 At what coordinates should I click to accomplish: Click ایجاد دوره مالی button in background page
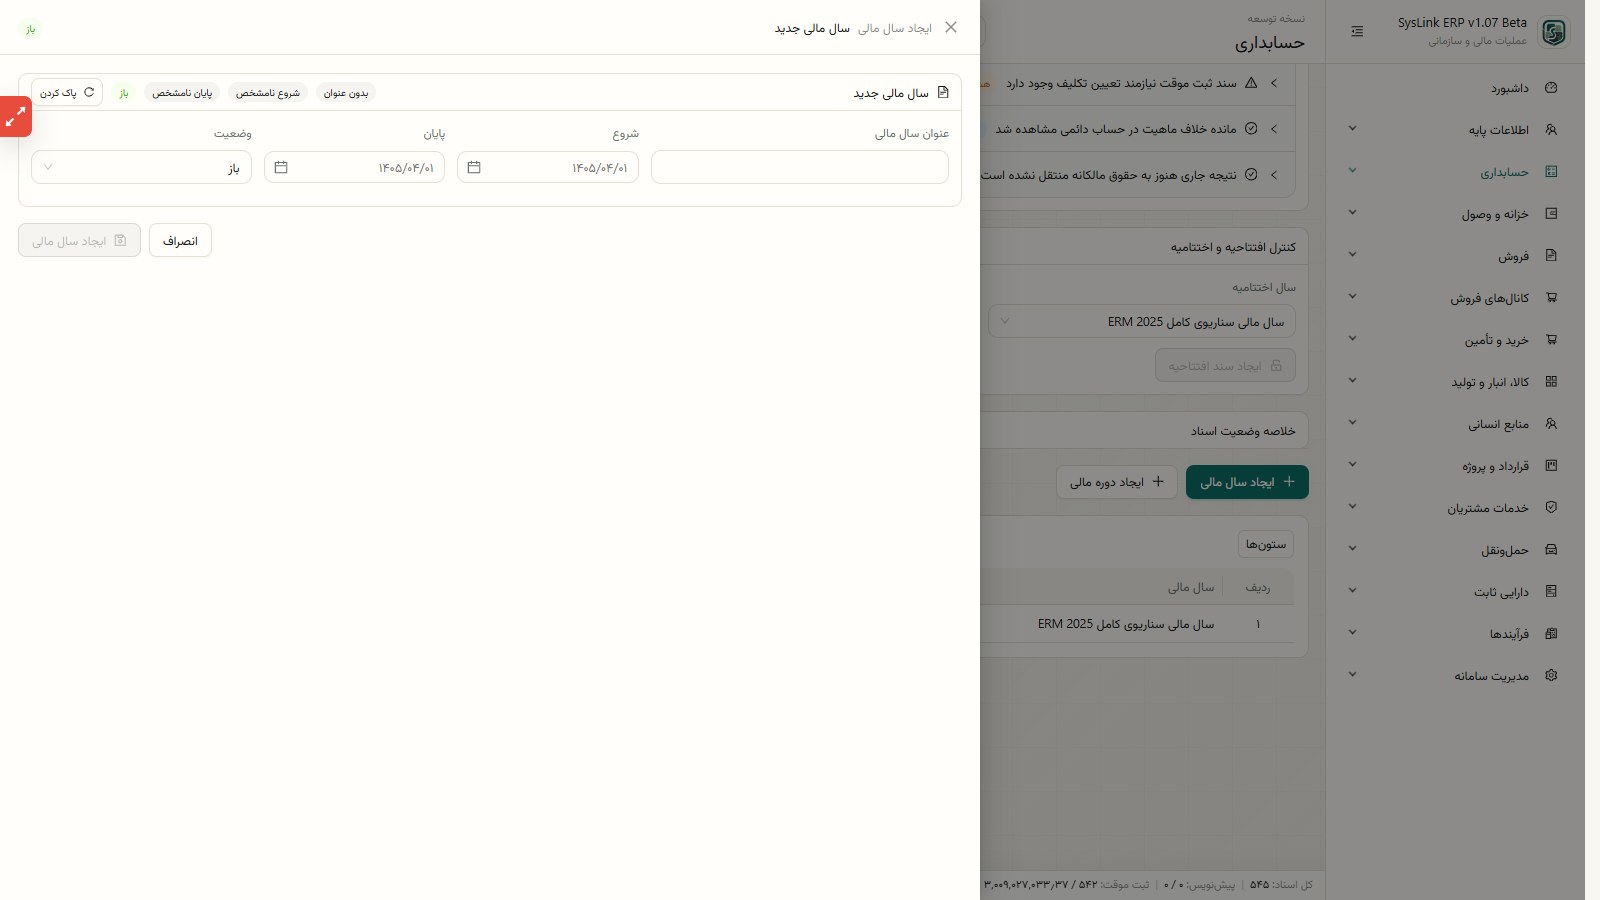1117,482
